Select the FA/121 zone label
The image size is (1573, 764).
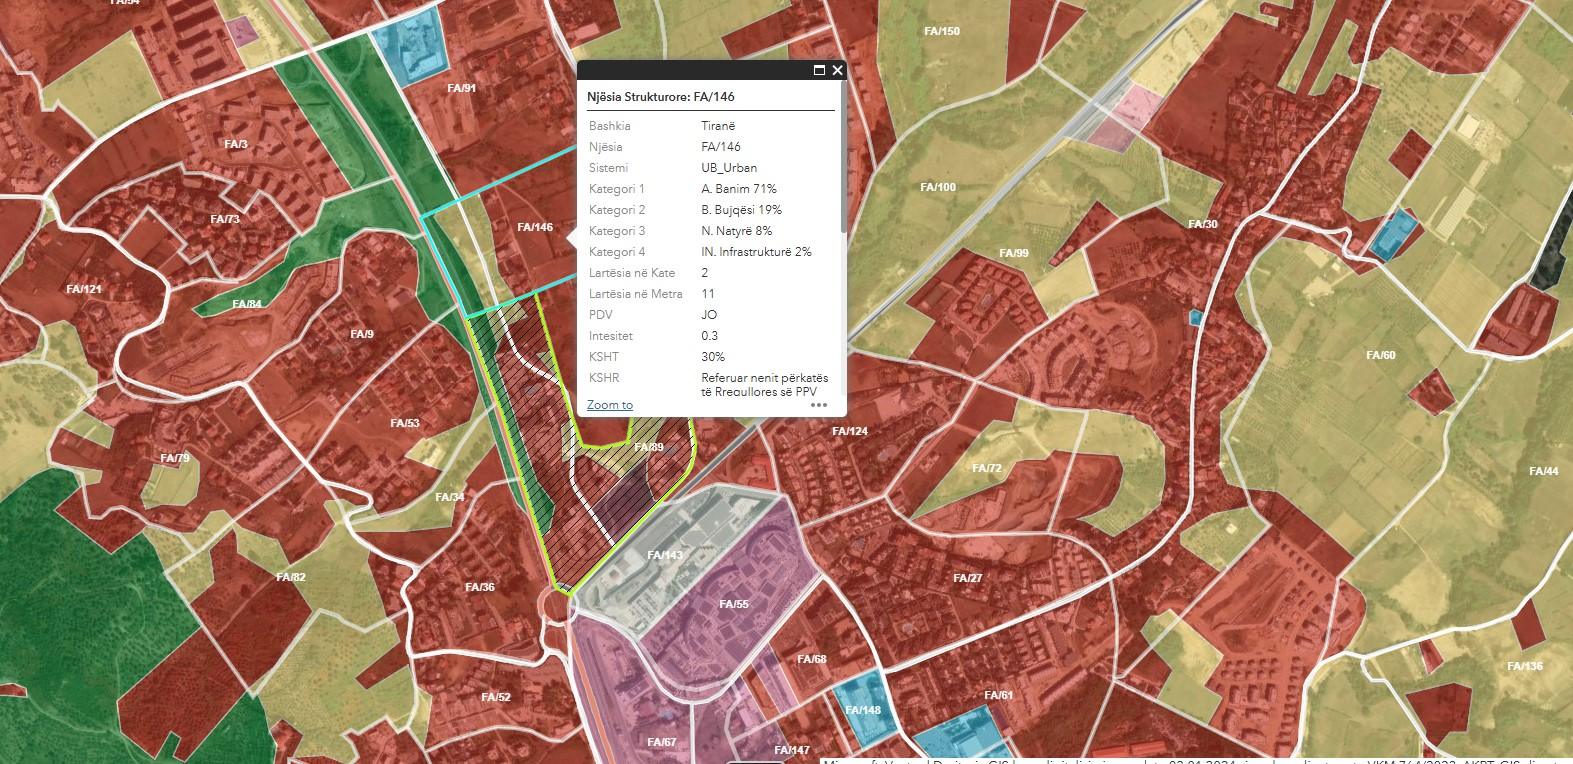tap(84, 289)
